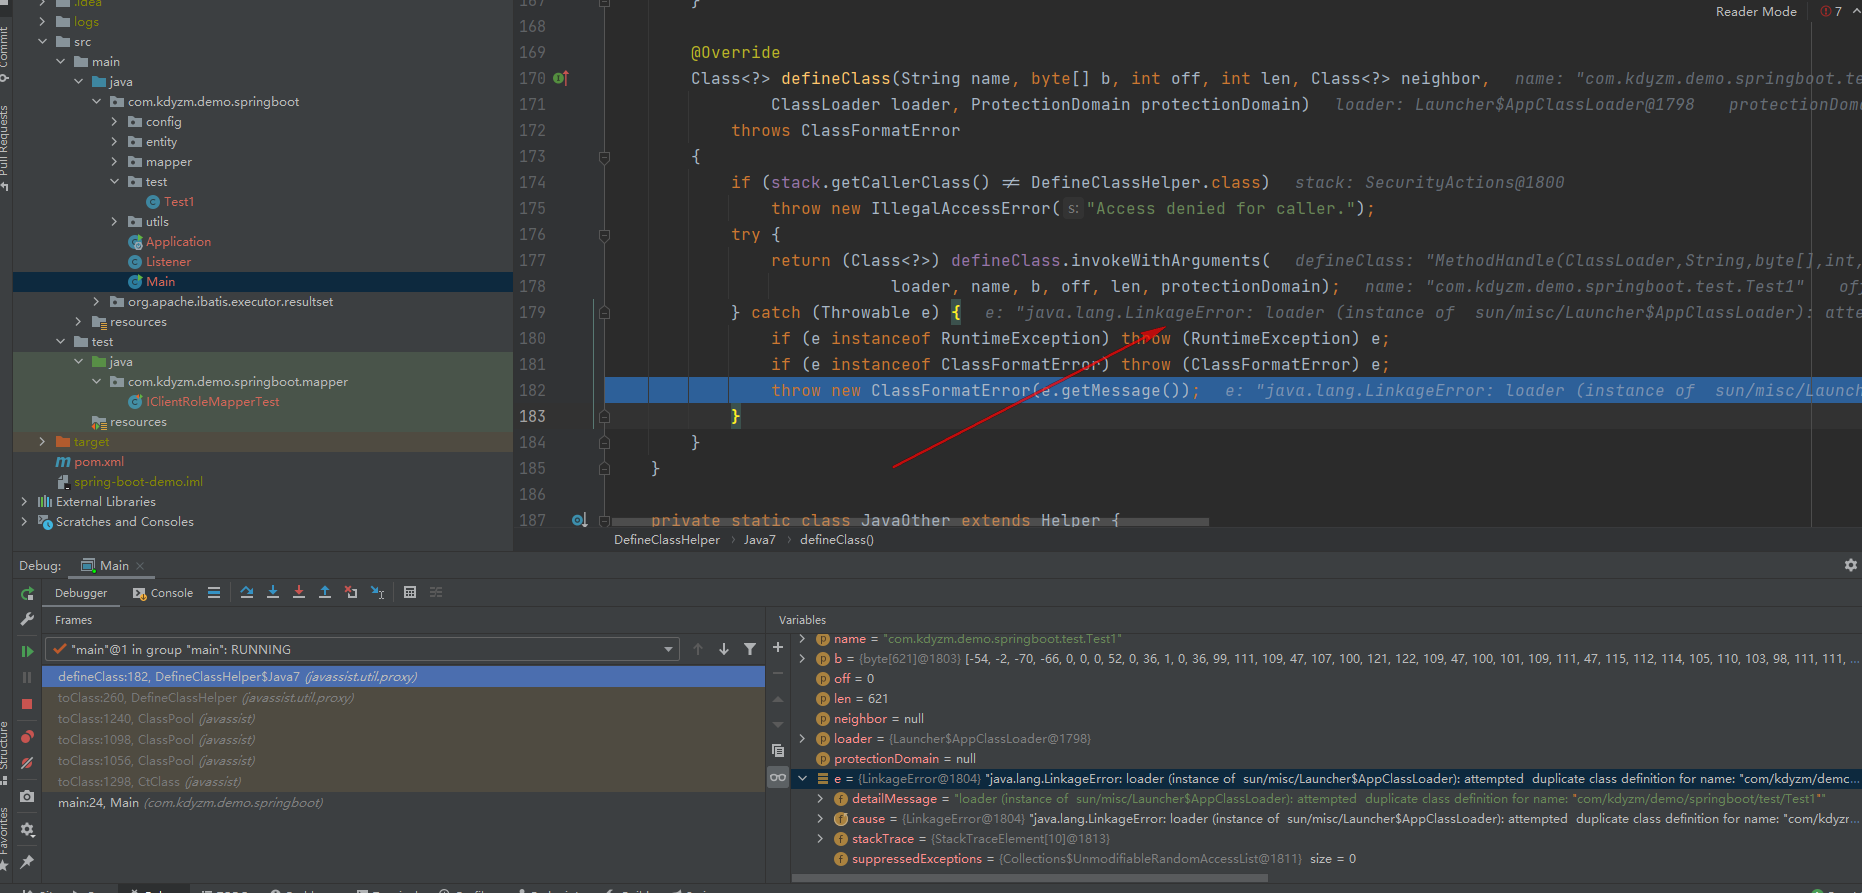Expand the 'target' folder

(x=42, y=442)
